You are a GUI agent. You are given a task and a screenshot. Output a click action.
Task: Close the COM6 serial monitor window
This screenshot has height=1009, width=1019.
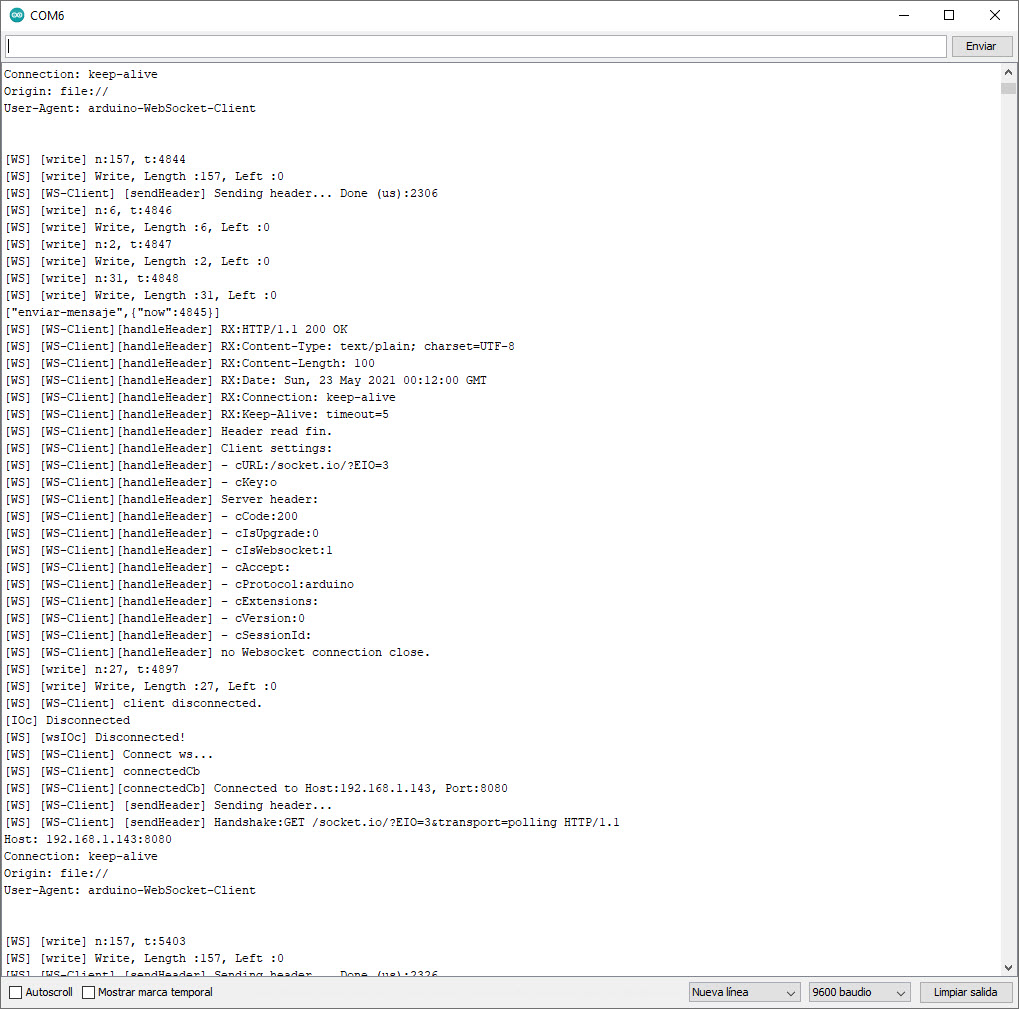pyautogui.click(x=995, y=15)
